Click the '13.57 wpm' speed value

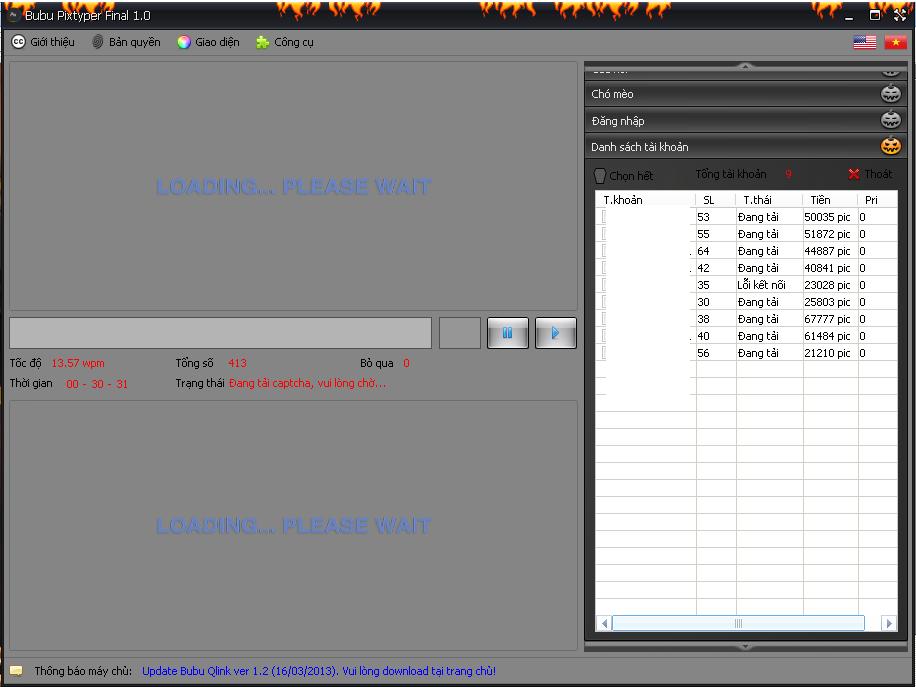pyautogui.click(x=78, y=363)
